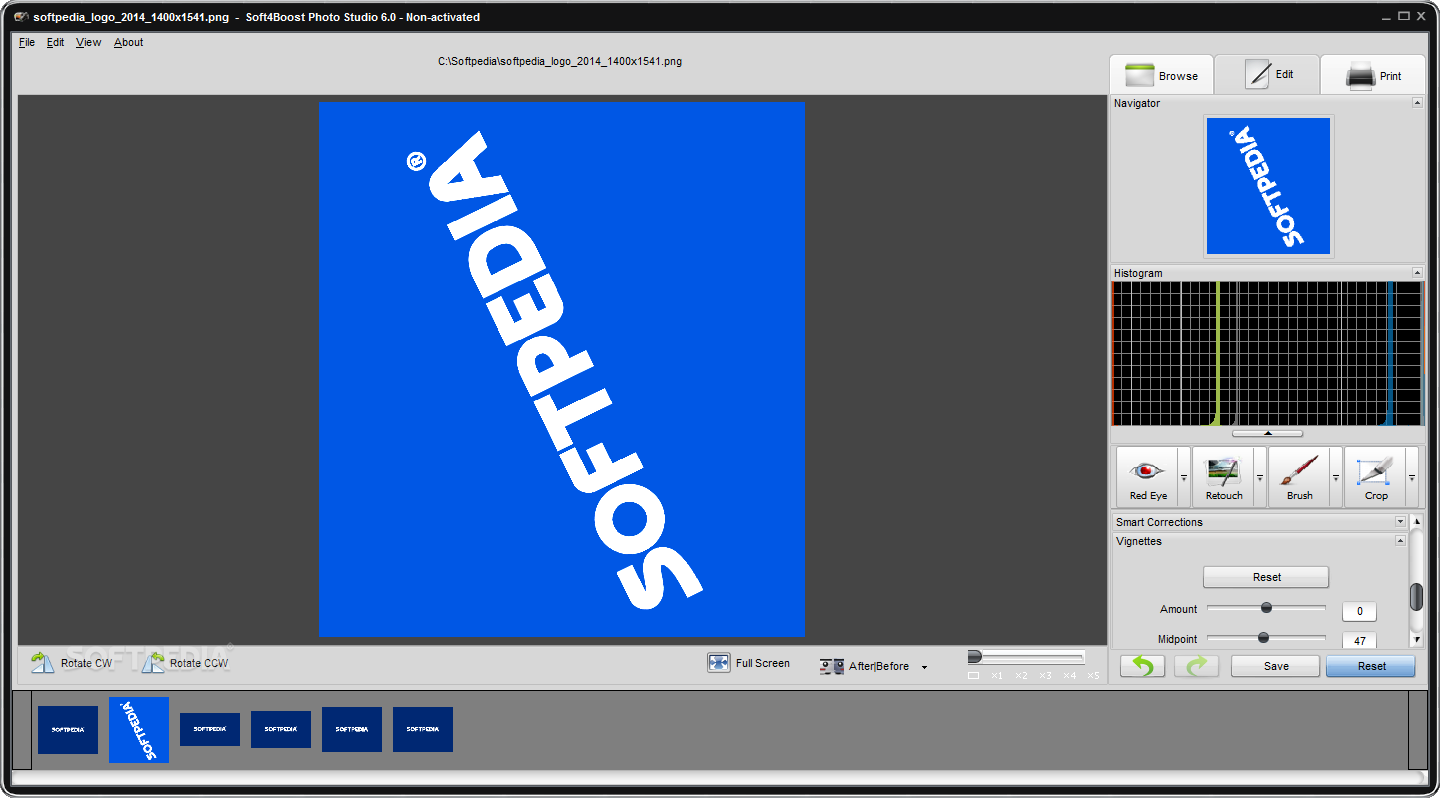This screenshot has height=798, width=1440.
Task: Redo with the green right arrow
Action: pos(1196,666)
